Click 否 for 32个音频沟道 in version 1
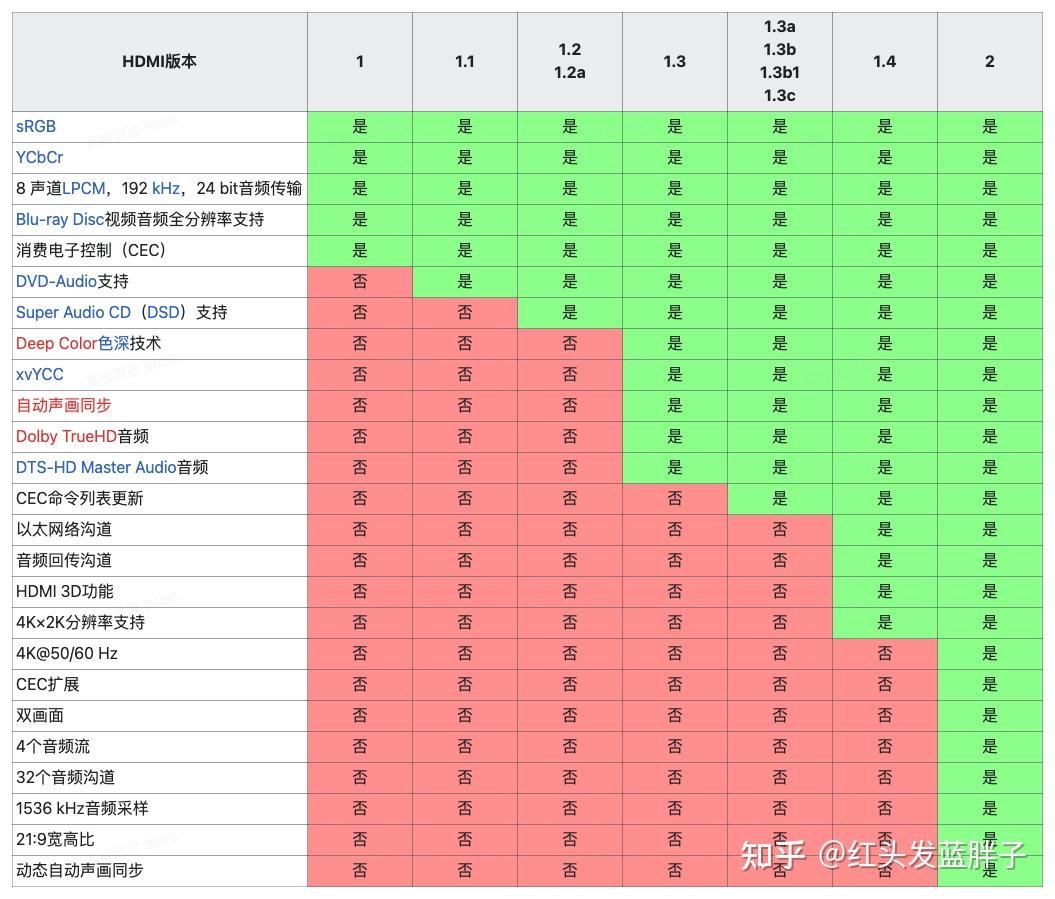 pos(360,777)
